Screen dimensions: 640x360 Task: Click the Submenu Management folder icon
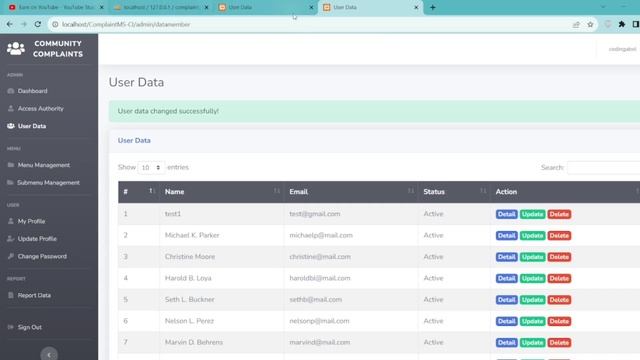(x=11, y=182)
